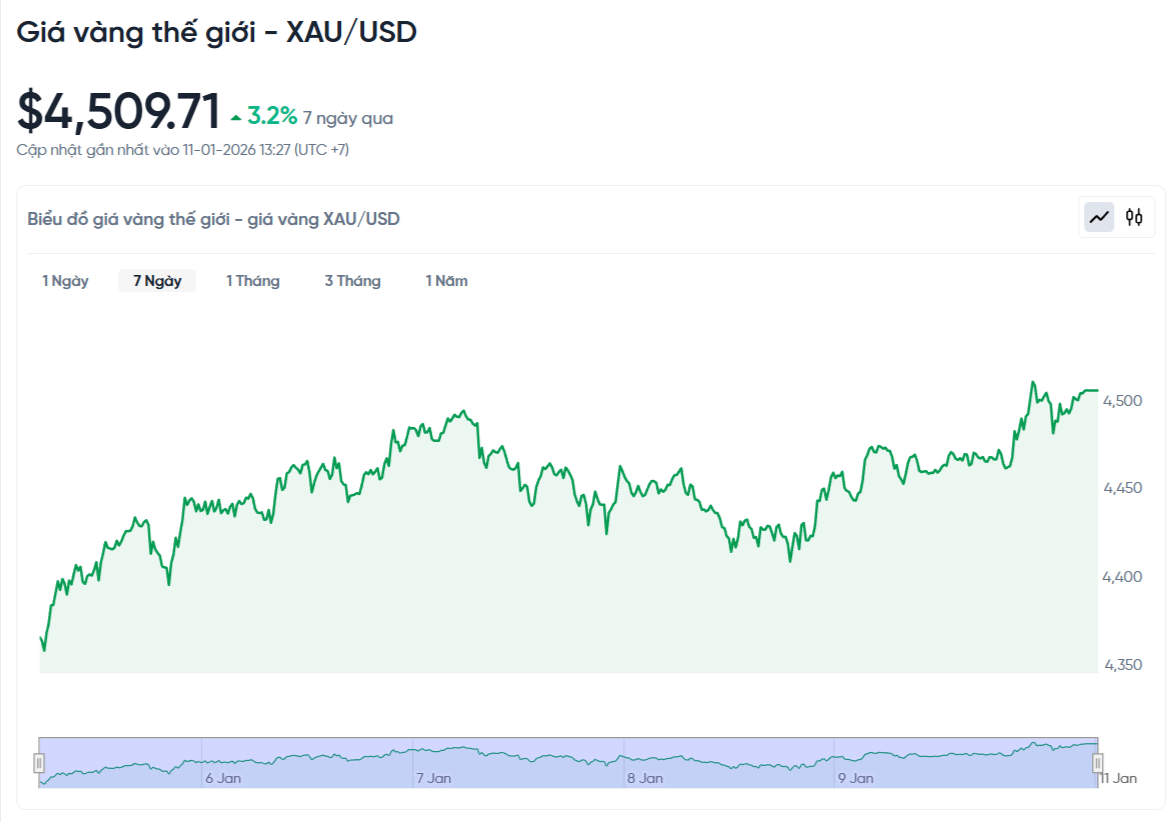Viewport: 1167px width, 822px height.
Task: Show the 1 Tháng price history
Action: [x=253, y=281]
